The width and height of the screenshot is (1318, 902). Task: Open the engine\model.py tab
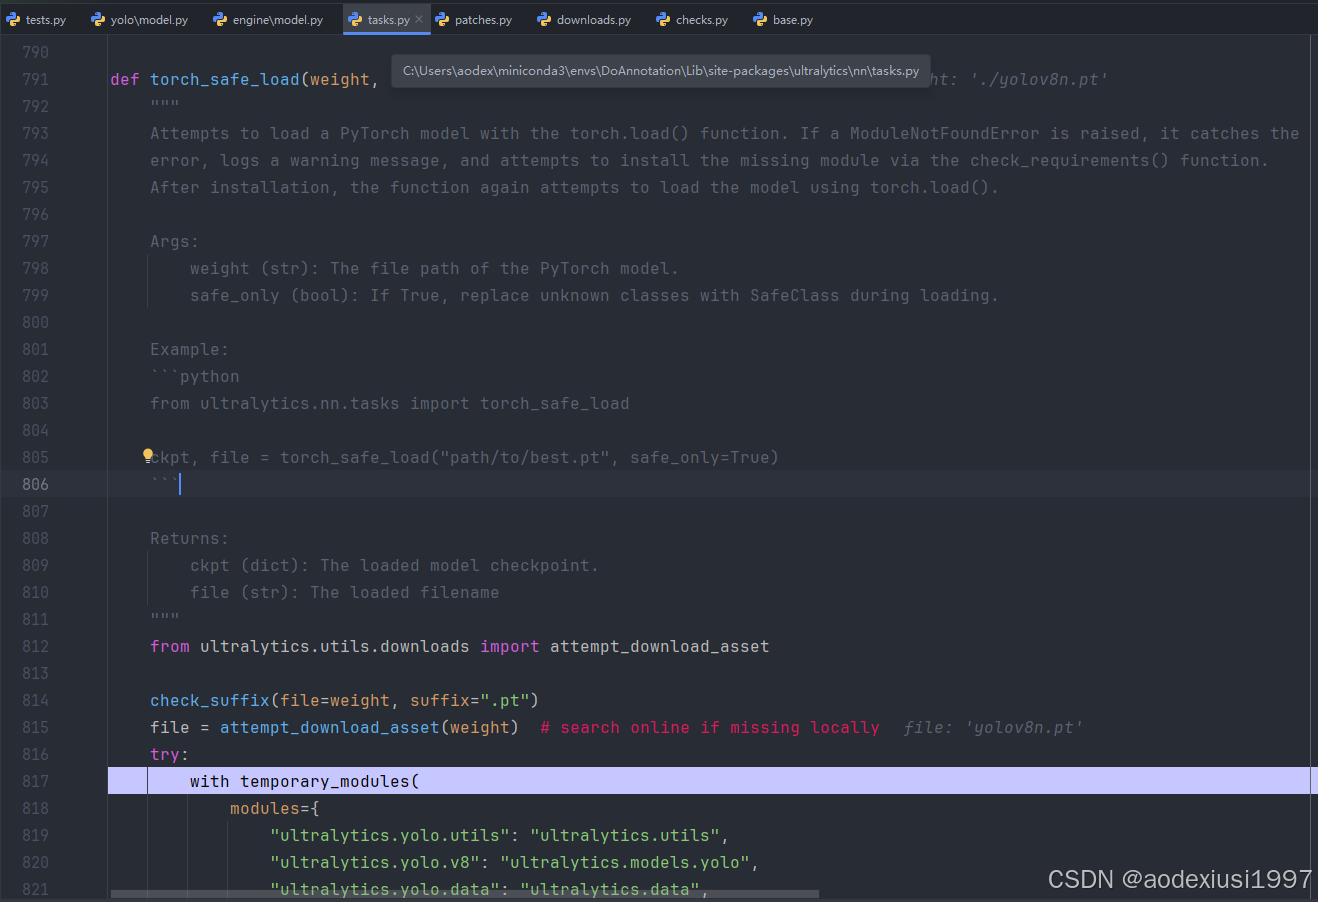[268, 20]
